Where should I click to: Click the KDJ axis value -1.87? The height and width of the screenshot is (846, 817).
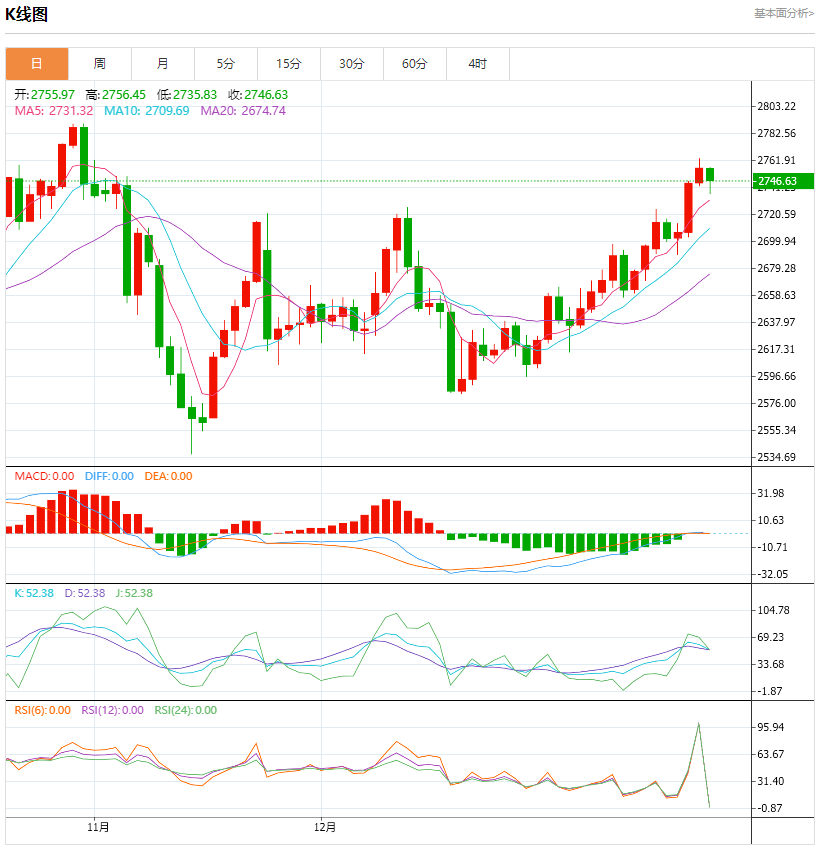(x=770, y=691)
